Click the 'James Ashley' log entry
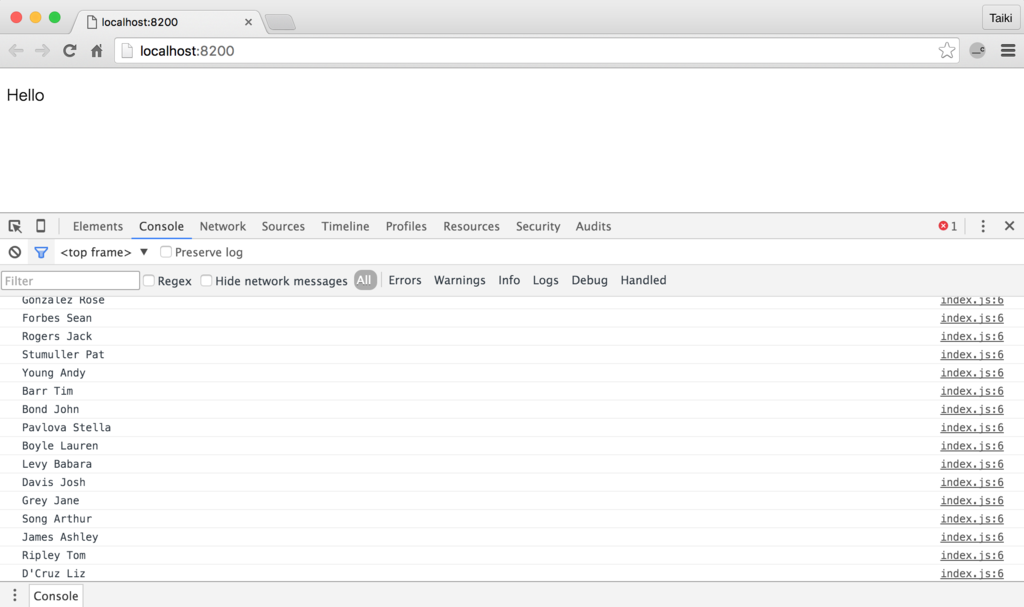1024x607 pixels. coord(60,538)
